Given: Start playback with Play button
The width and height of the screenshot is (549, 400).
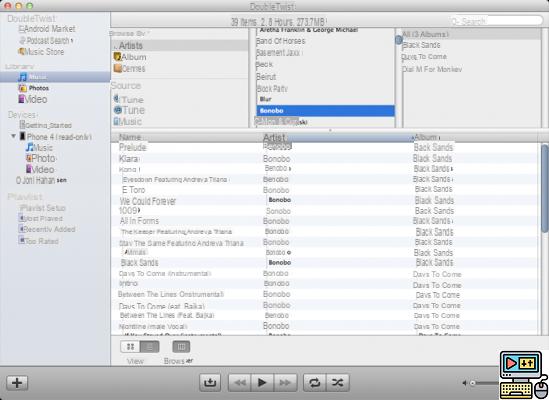Looking at the screenshot, I should pos(262,382).
